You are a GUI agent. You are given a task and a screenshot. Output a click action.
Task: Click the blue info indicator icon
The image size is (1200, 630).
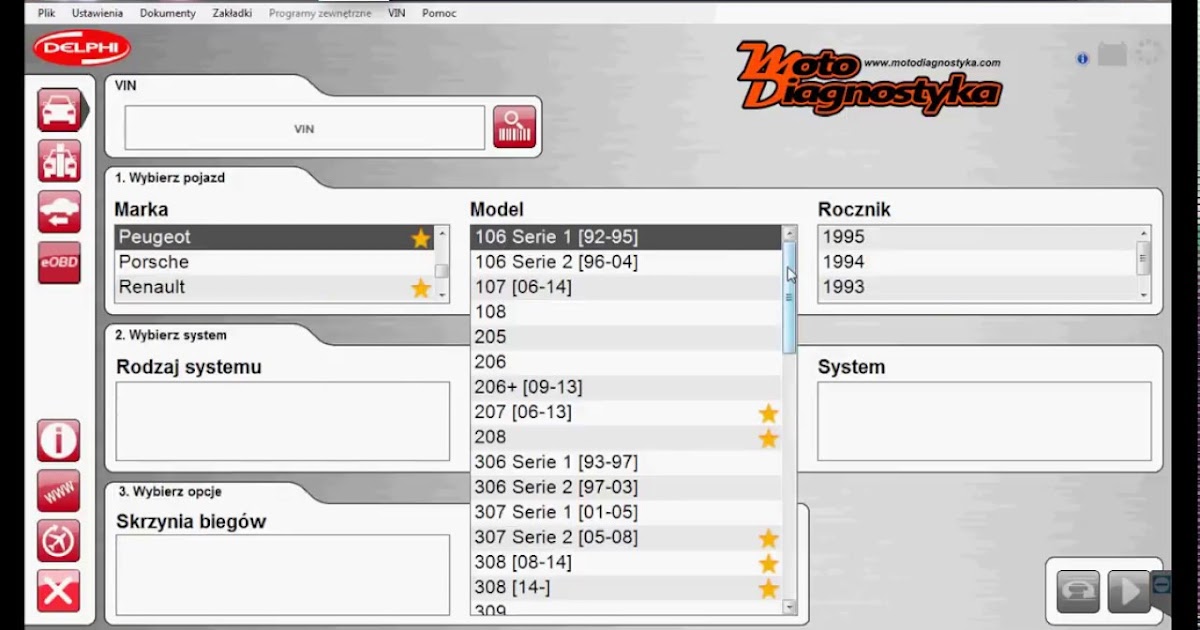[x=1082, y=59]
